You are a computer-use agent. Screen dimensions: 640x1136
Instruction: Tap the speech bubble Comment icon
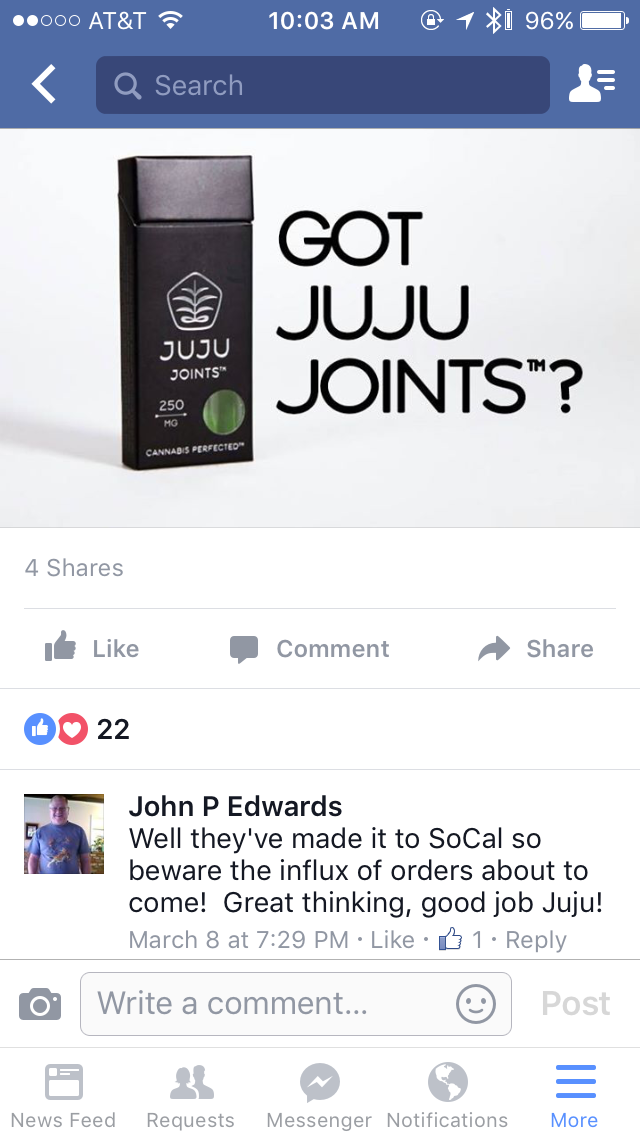[244, 649]
